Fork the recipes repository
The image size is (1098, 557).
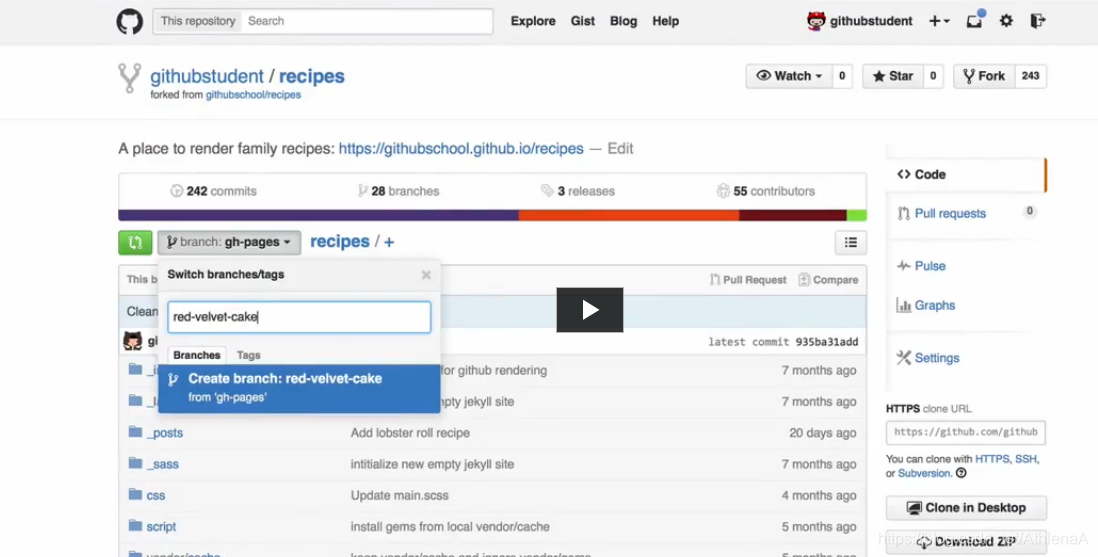pos(984,76)
